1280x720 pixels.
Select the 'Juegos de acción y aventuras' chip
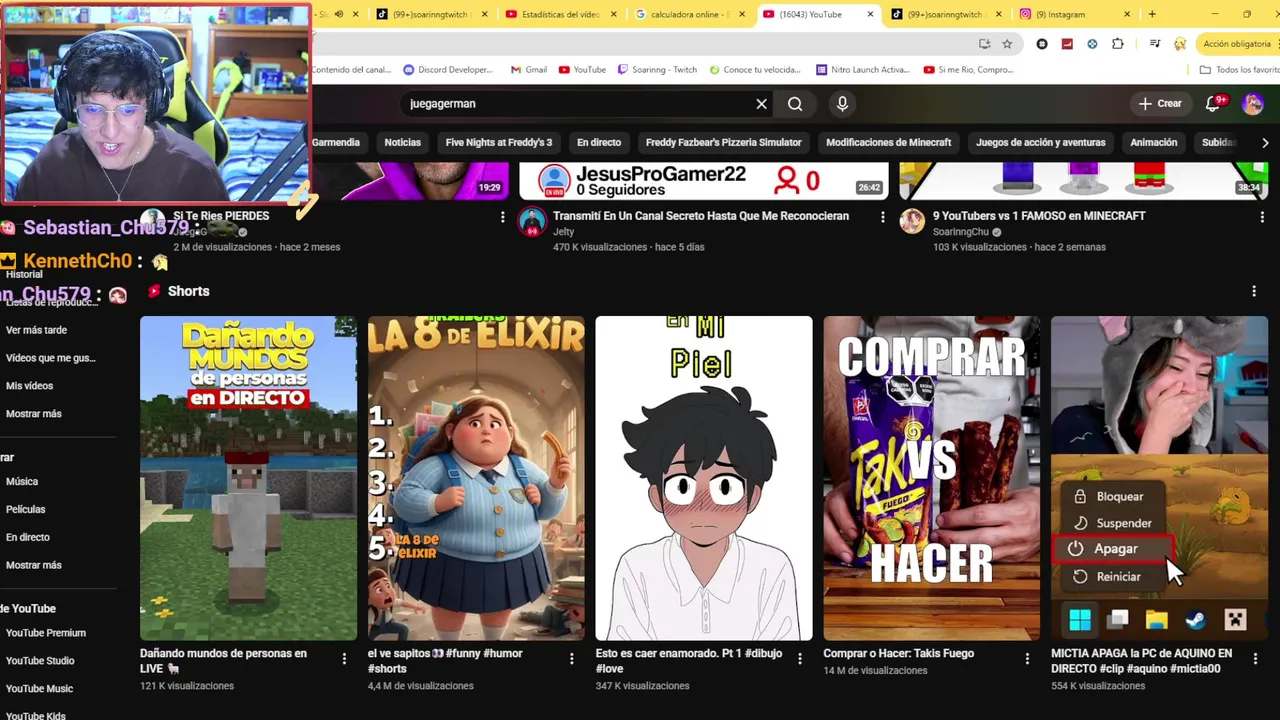pyautogui.click(x=1041, y=142)
